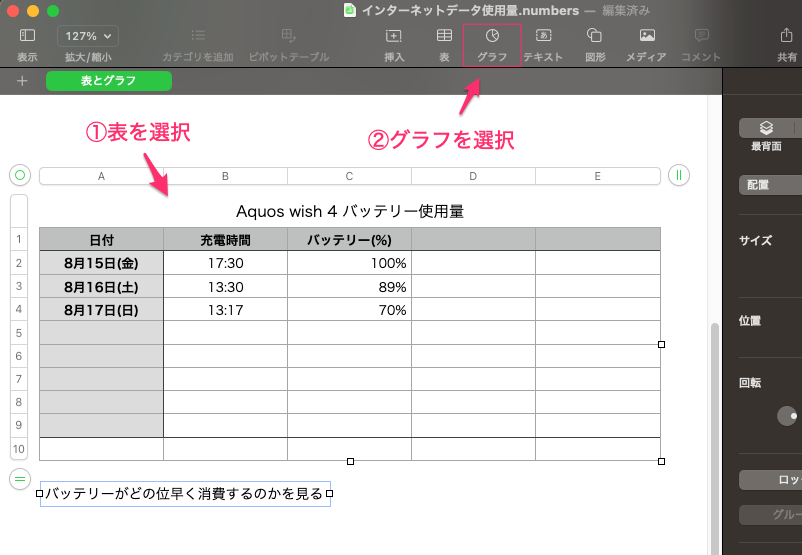Click the 充電時間 header cell

tap(226, 239)
